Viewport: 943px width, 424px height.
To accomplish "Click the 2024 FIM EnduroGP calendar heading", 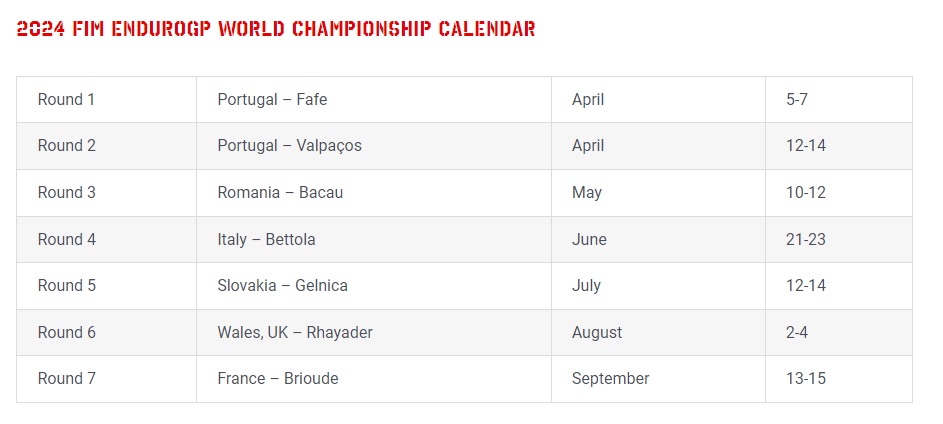I will click(276, 29).
